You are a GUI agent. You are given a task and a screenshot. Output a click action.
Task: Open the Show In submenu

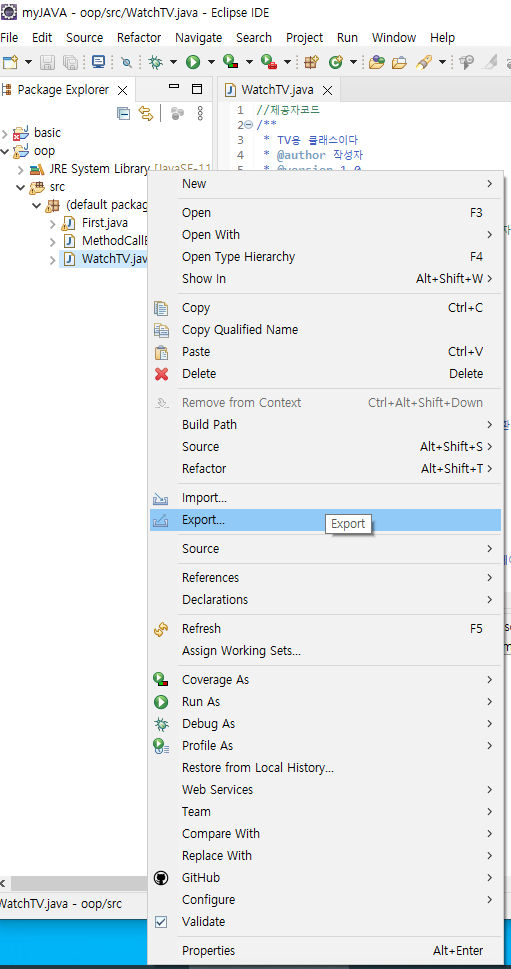tap(325, 279)
